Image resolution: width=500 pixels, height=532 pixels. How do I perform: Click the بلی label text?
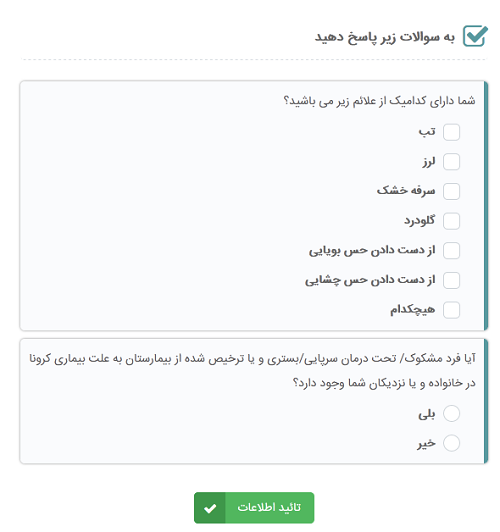click(x=427, y=414)
